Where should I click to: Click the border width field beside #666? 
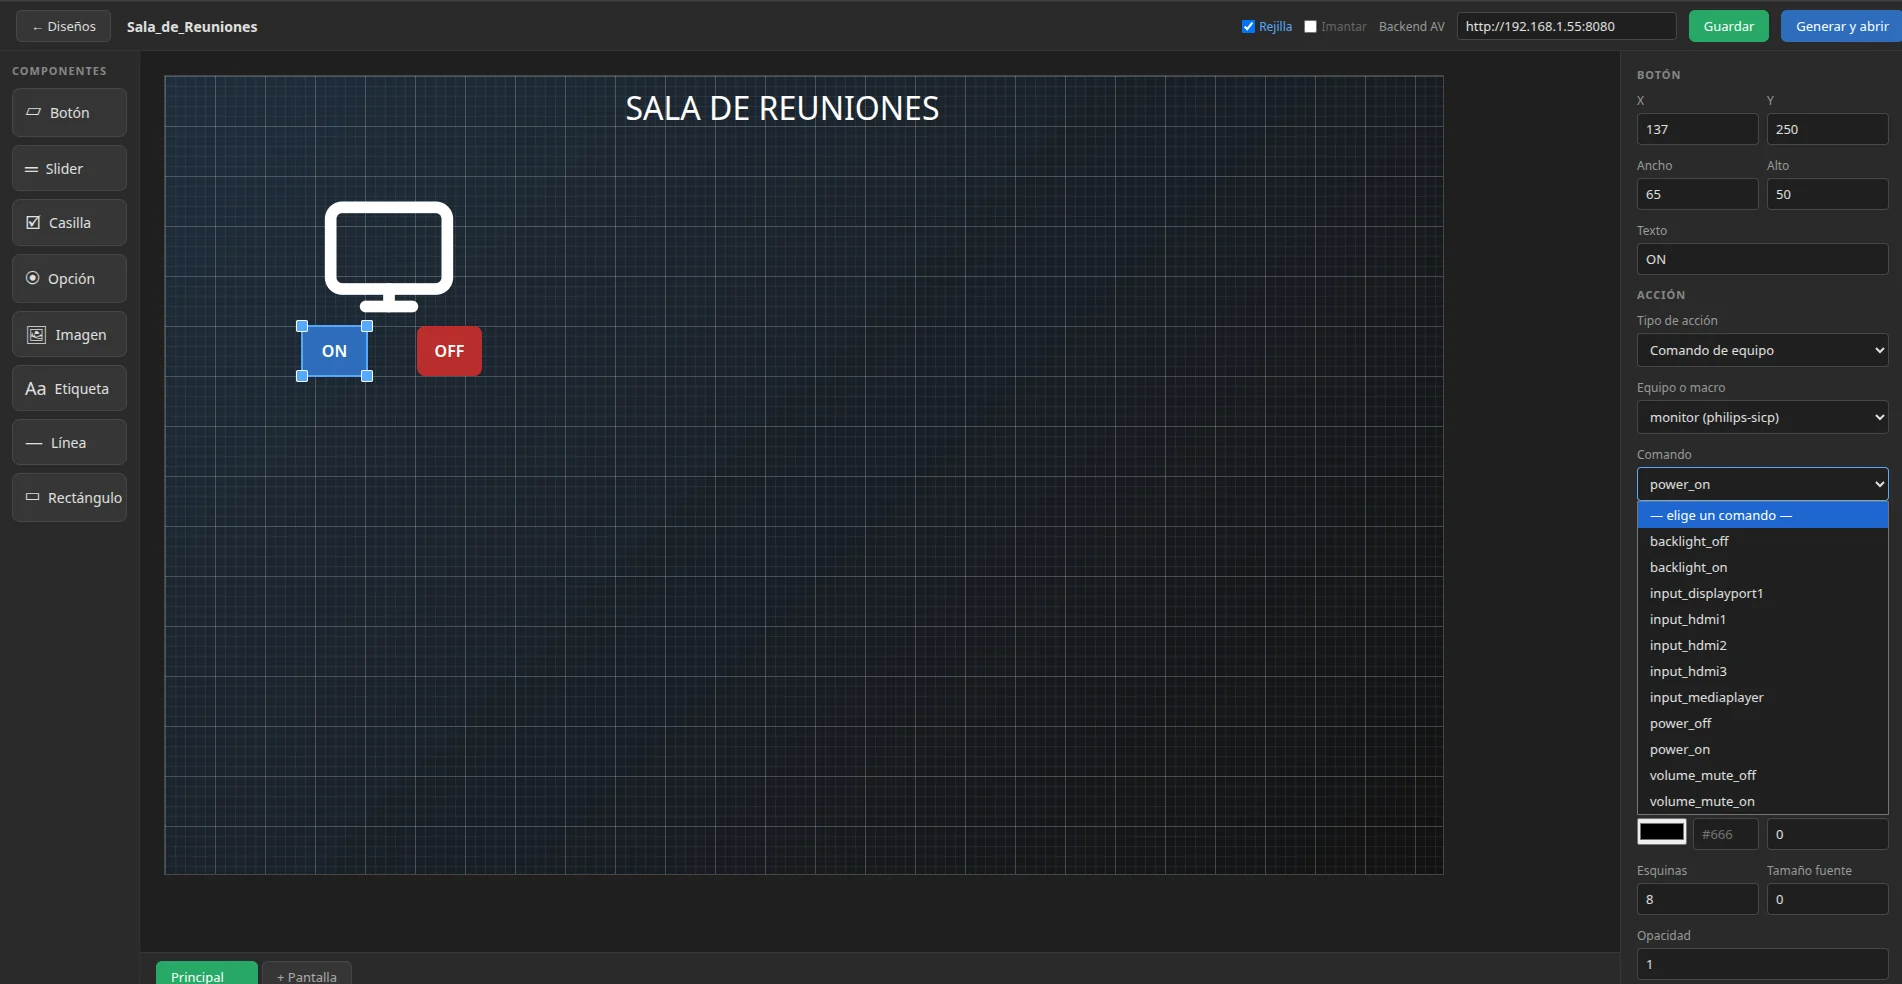1827,834
